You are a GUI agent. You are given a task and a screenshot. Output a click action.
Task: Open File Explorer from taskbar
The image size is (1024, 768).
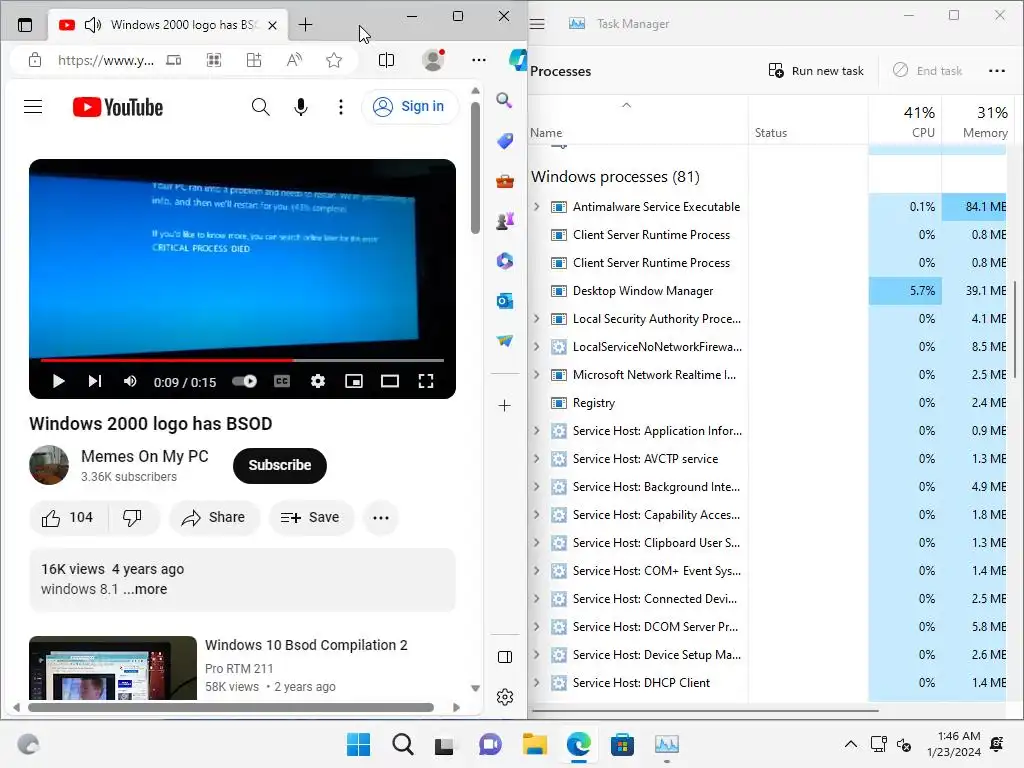(534, 744)
